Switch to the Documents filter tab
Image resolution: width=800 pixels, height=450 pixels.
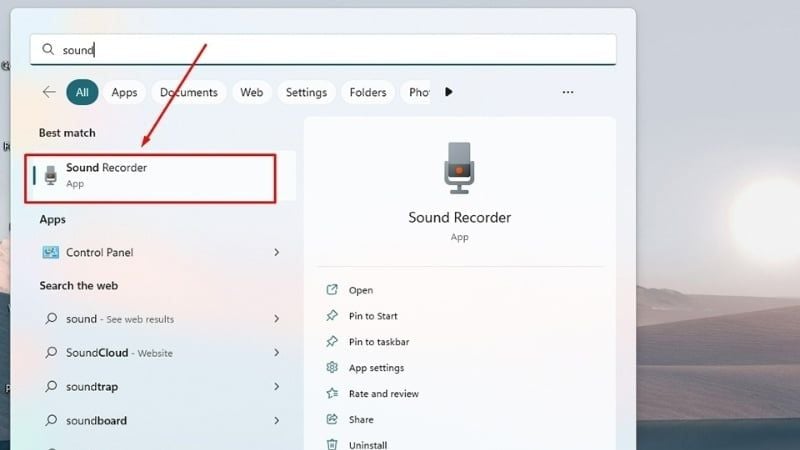click(189, 92)
